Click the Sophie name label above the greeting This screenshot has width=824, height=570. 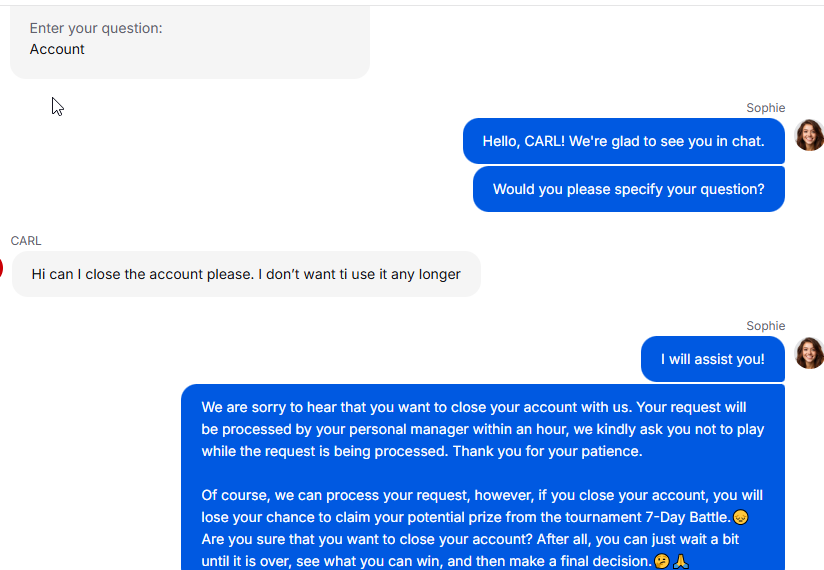[765, 108]
